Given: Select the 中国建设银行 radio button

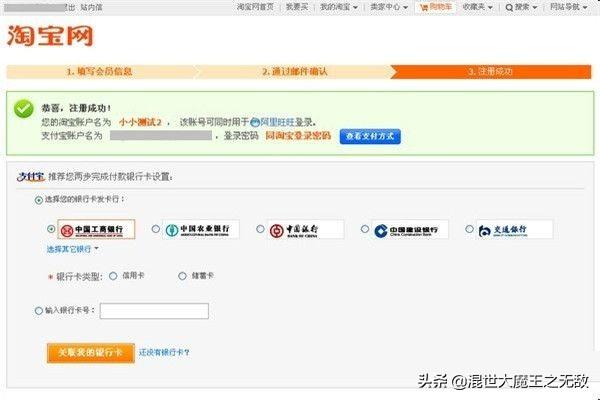Looking at the screenshot, I should (365, 229).
